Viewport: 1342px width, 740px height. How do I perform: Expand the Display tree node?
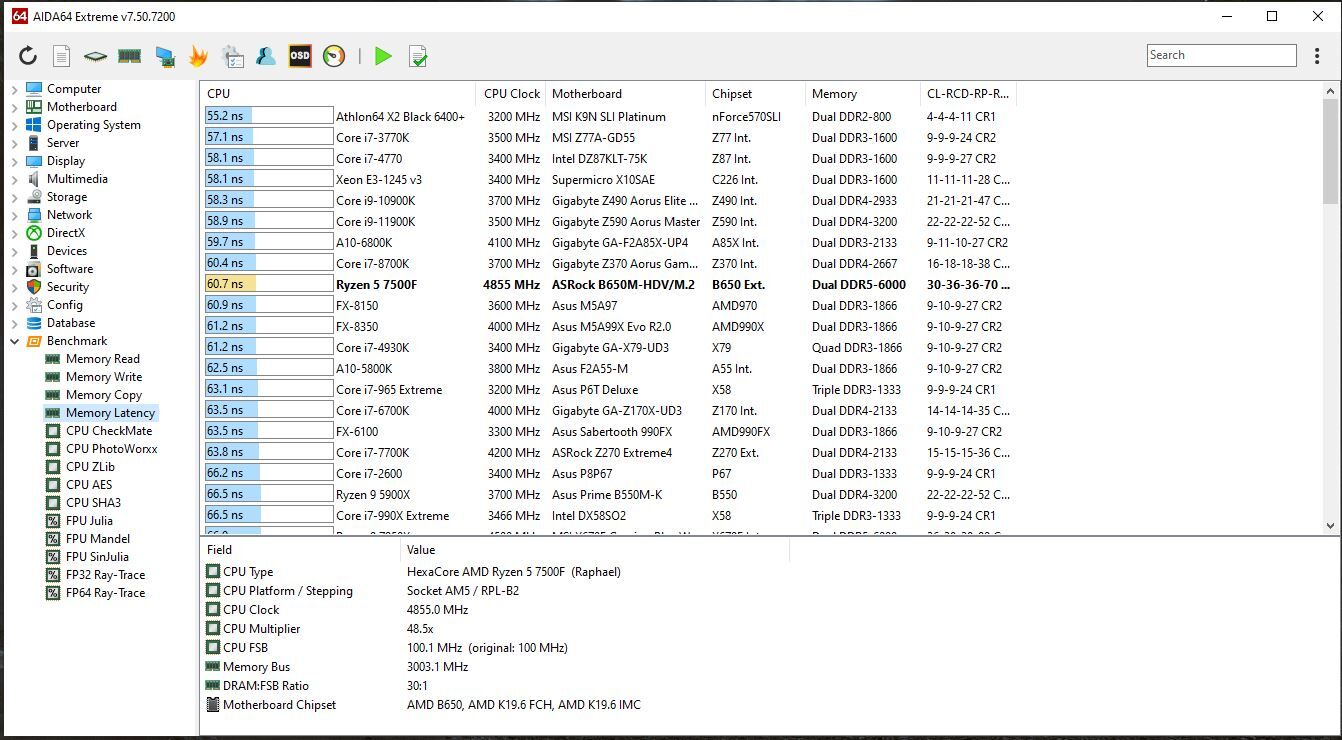tap(15, 161)
